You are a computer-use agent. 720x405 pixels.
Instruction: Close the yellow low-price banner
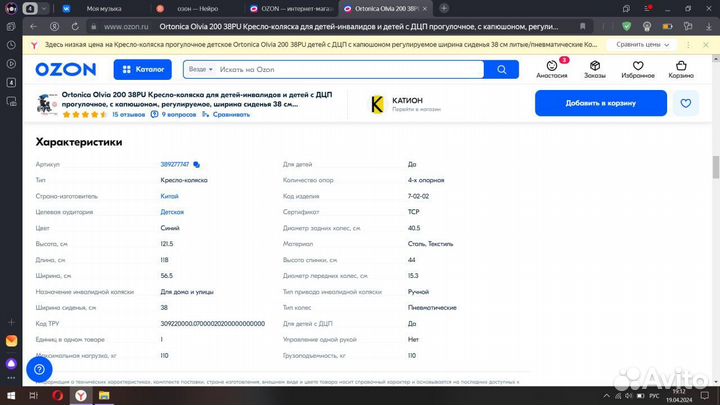coord(706,45)
